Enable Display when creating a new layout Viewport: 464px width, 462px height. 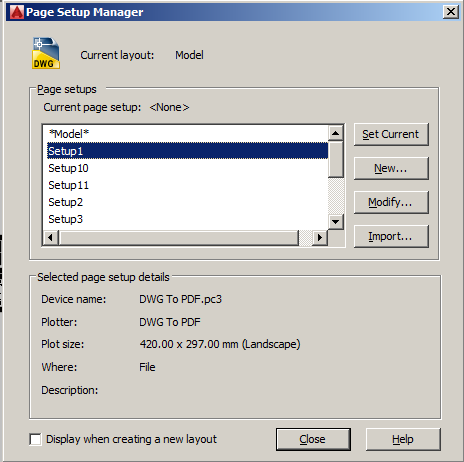(x=35, y=439)
